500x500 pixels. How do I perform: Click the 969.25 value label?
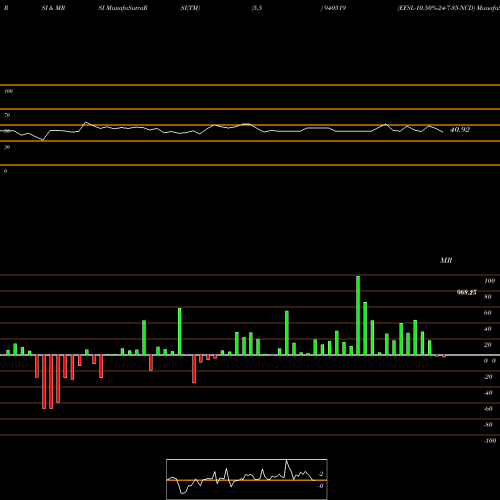pyautogui.click(x=466, y=292)
